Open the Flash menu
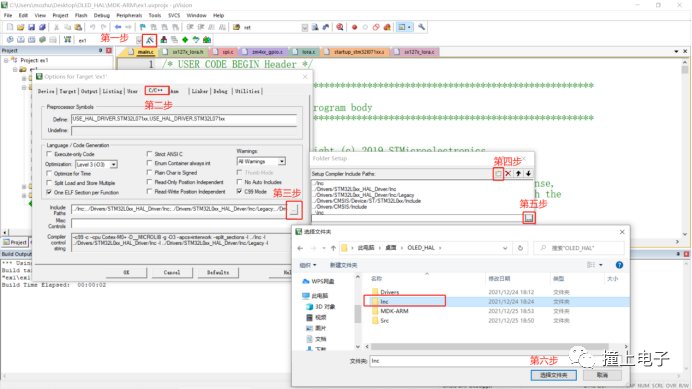Viewport: 692px width, 389px height. pyautogui.click(x=81, y=15)
